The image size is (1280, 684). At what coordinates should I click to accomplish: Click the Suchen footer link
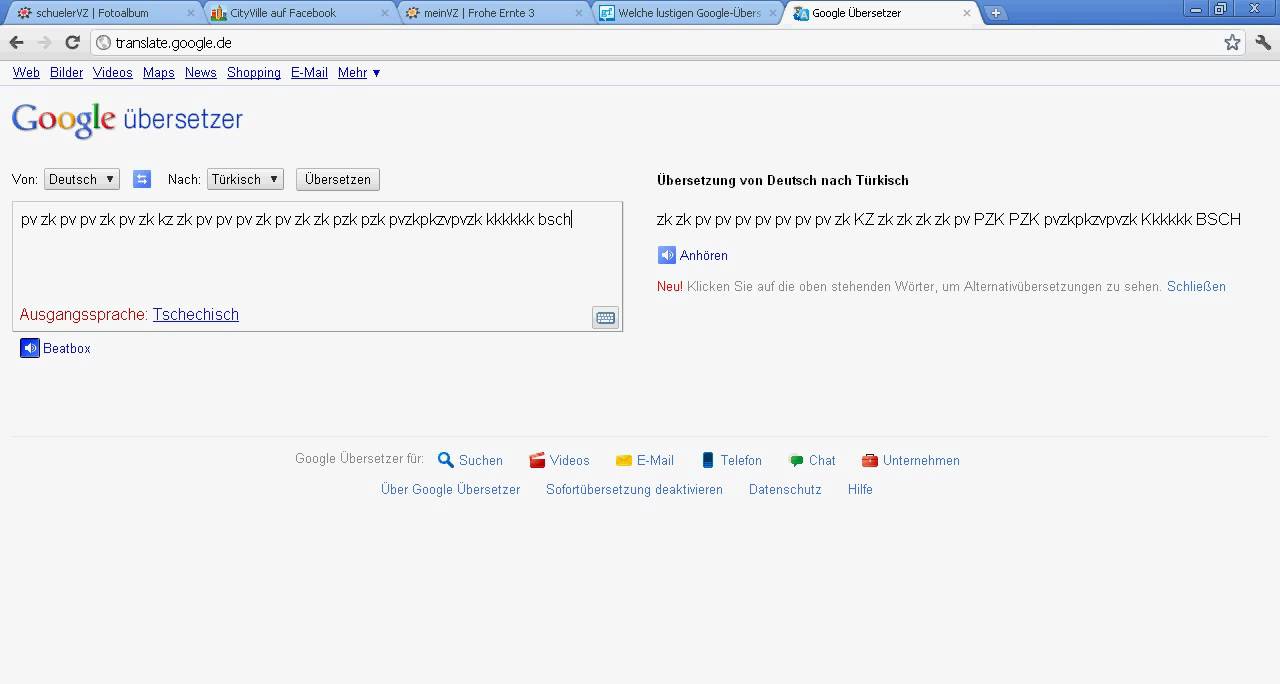point(481,460)
